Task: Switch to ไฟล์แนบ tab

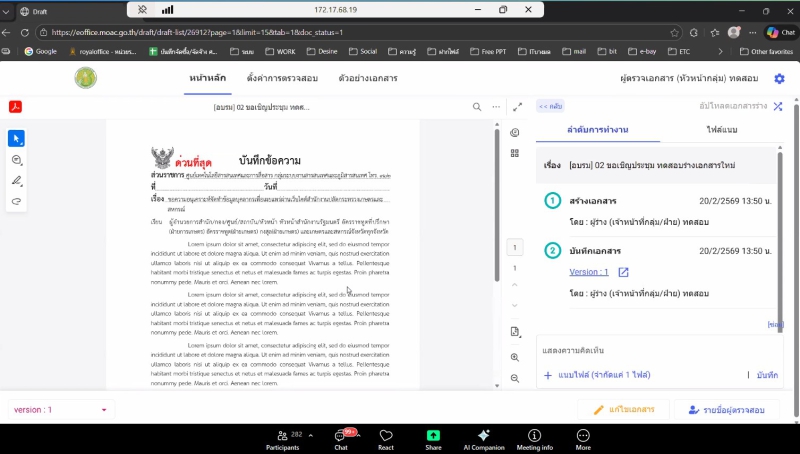Action: (x=721, y=130)
